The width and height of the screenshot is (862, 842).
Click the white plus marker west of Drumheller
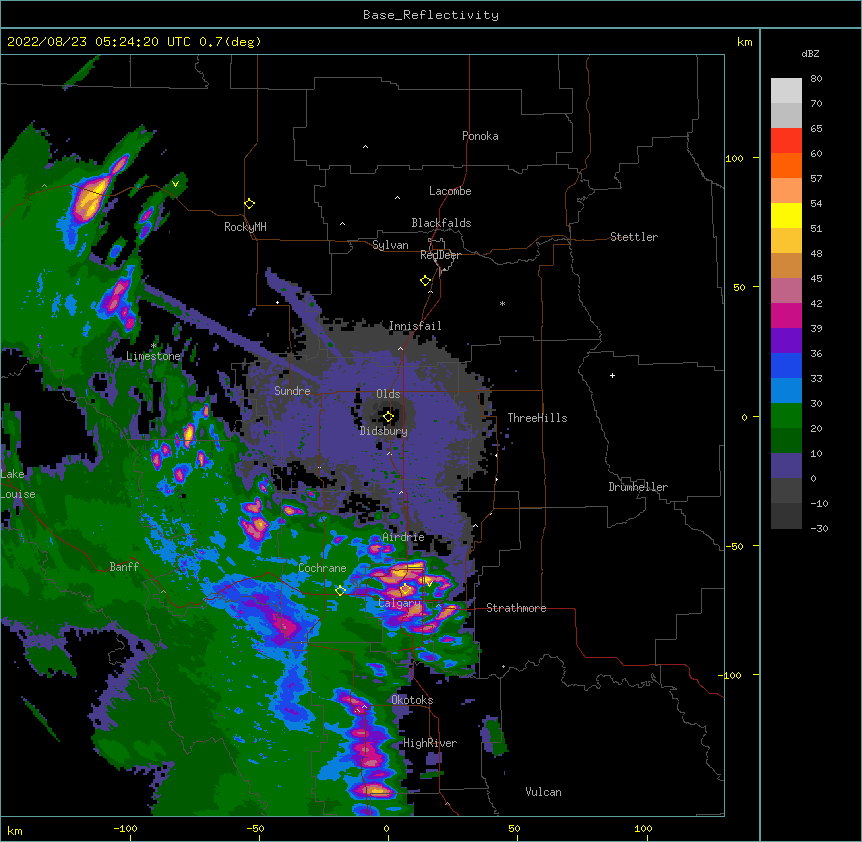tap(612, 375)
